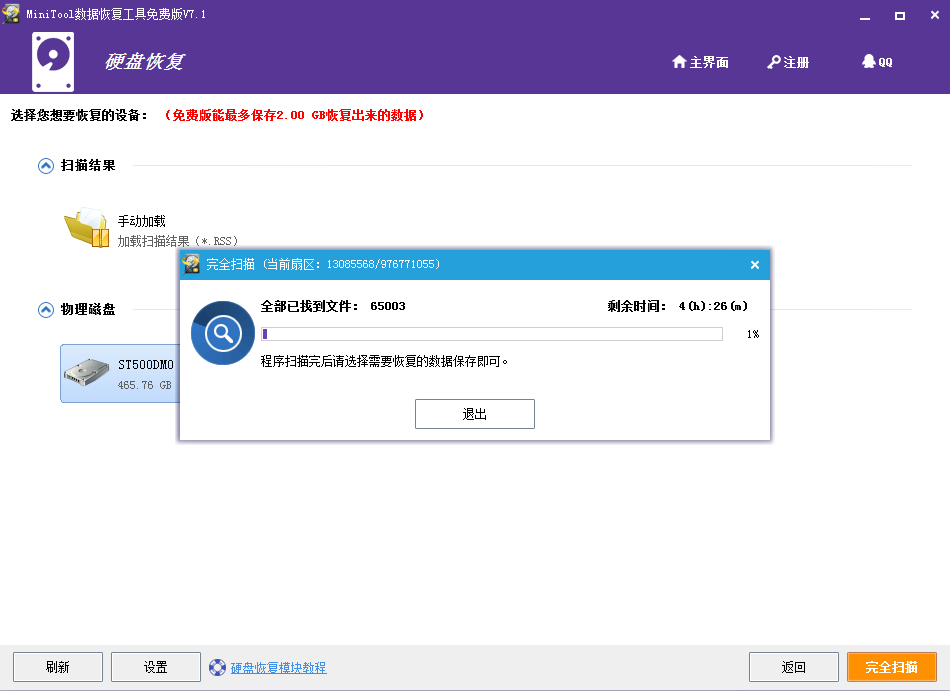Open the QQ contact option
Screen dimensions: 950x691
pos(877,62)
